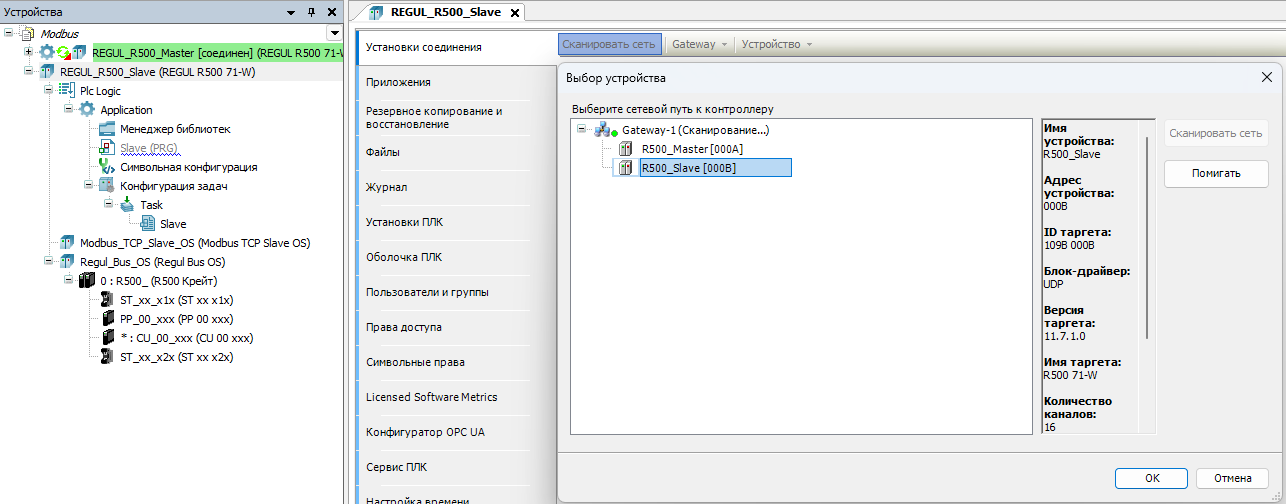Click the Менеджер библиотек icon in tree

click(107, 129)
